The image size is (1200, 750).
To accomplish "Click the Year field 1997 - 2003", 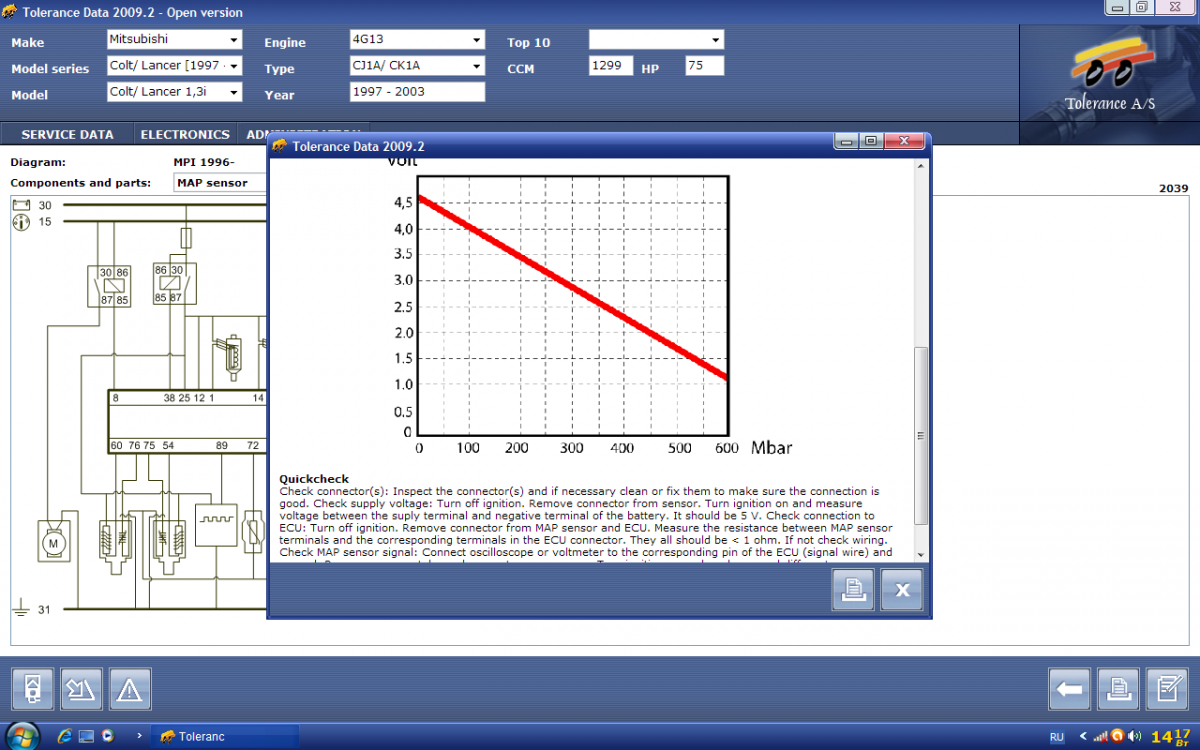I will (417, 92).
